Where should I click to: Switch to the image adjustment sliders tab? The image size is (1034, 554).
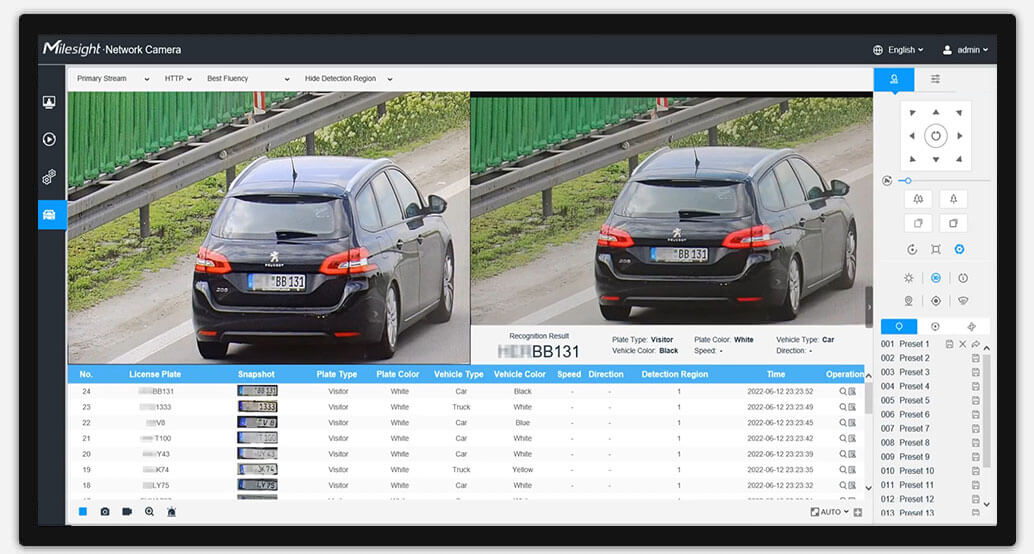tap(935, 78)
